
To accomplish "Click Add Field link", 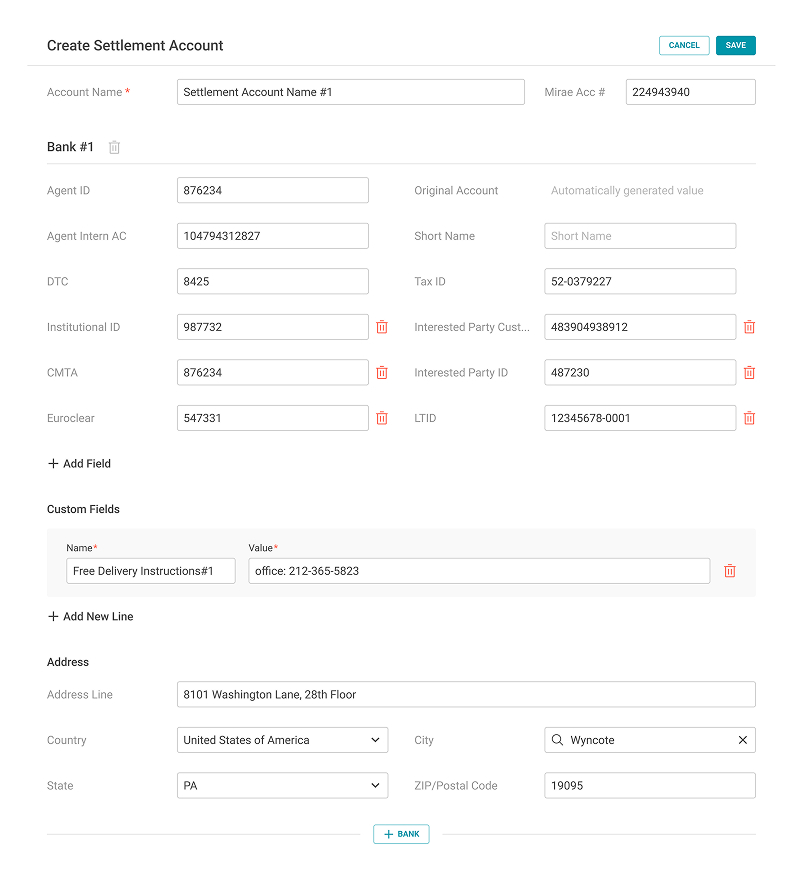I will 79,463.
